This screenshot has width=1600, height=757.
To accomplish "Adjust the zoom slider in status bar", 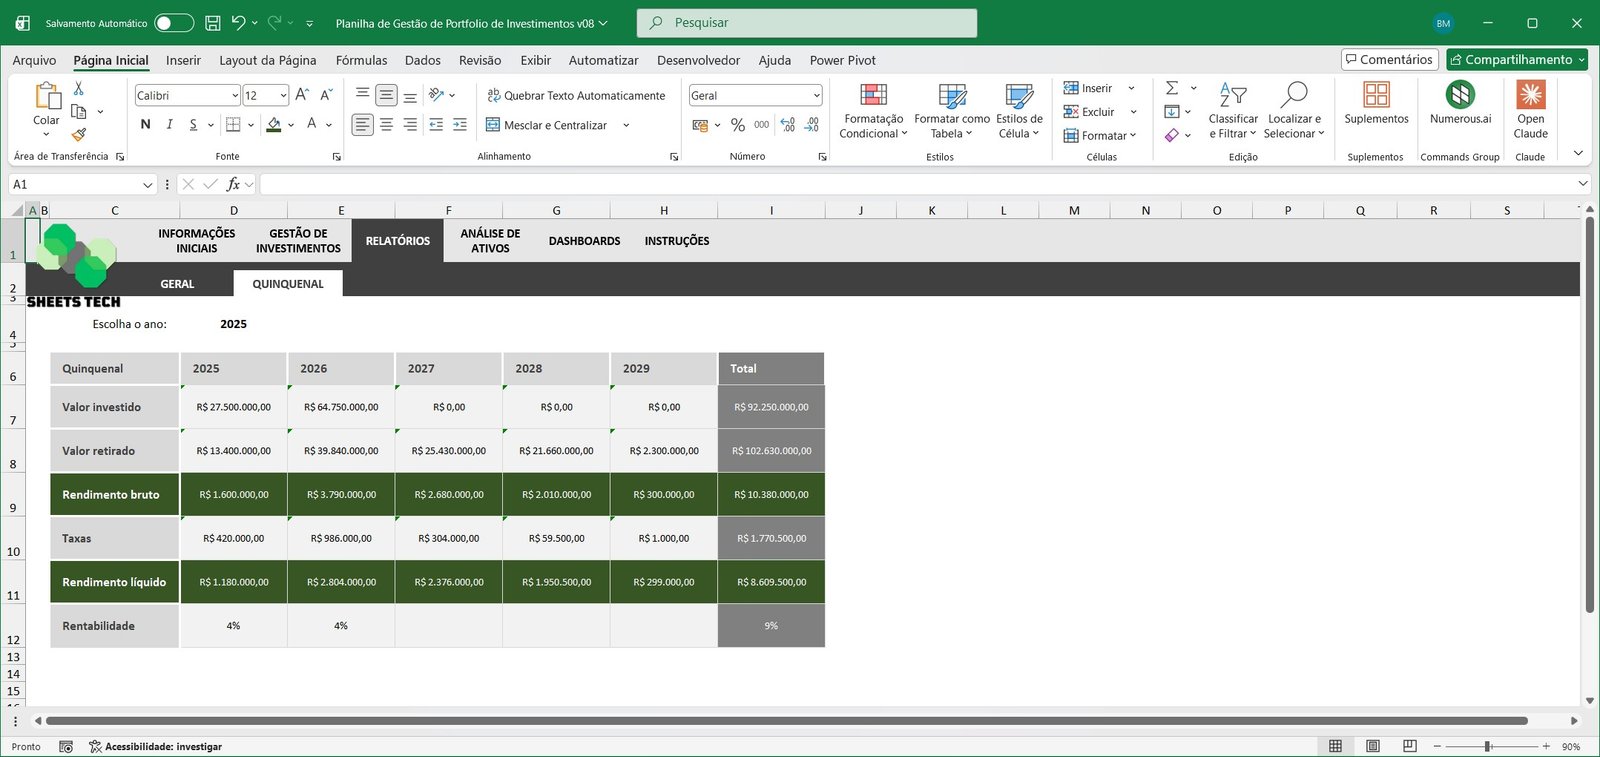I will pos(1488,746).
